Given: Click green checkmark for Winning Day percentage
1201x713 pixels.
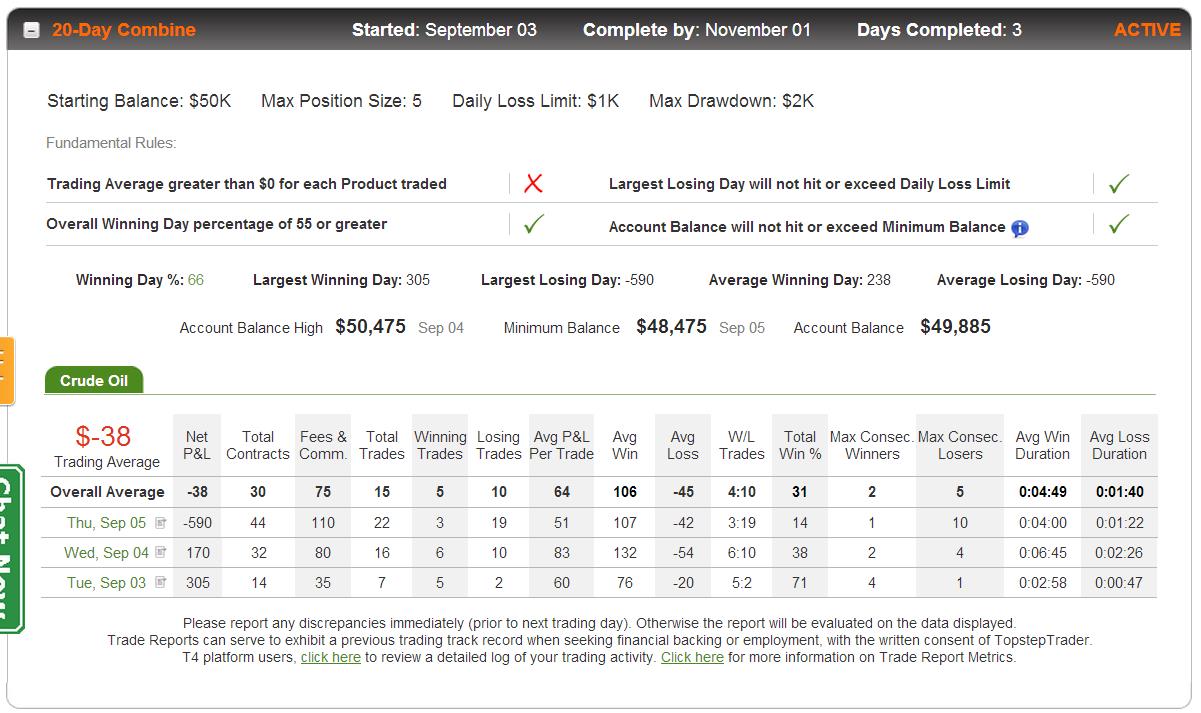Looking at the screenshot, I should 534,224.
